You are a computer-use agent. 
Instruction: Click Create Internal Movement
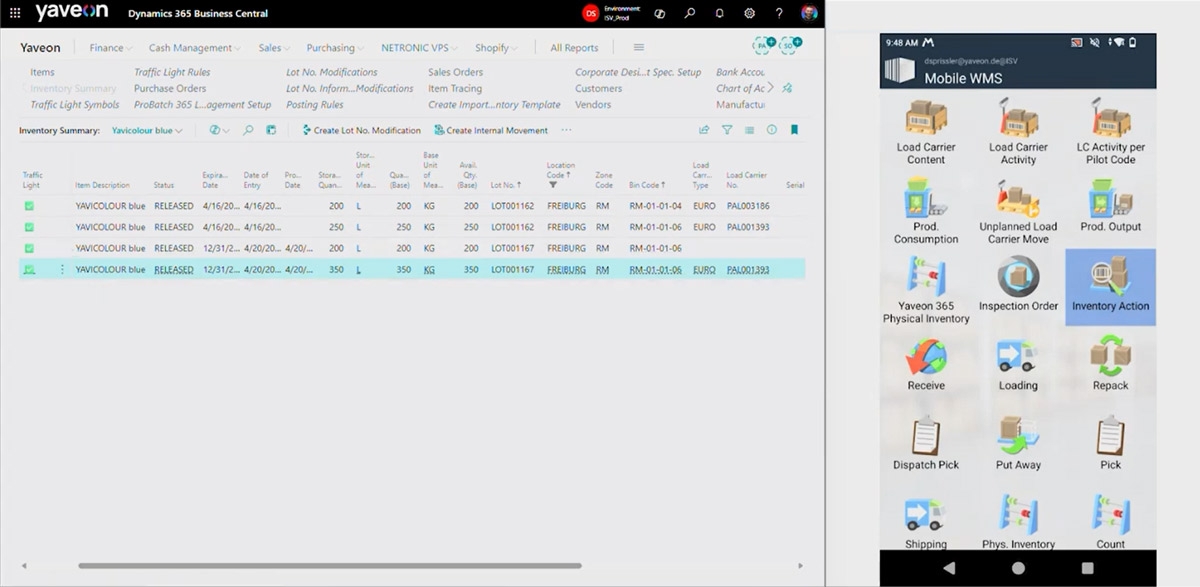click(x=491, y=130)
